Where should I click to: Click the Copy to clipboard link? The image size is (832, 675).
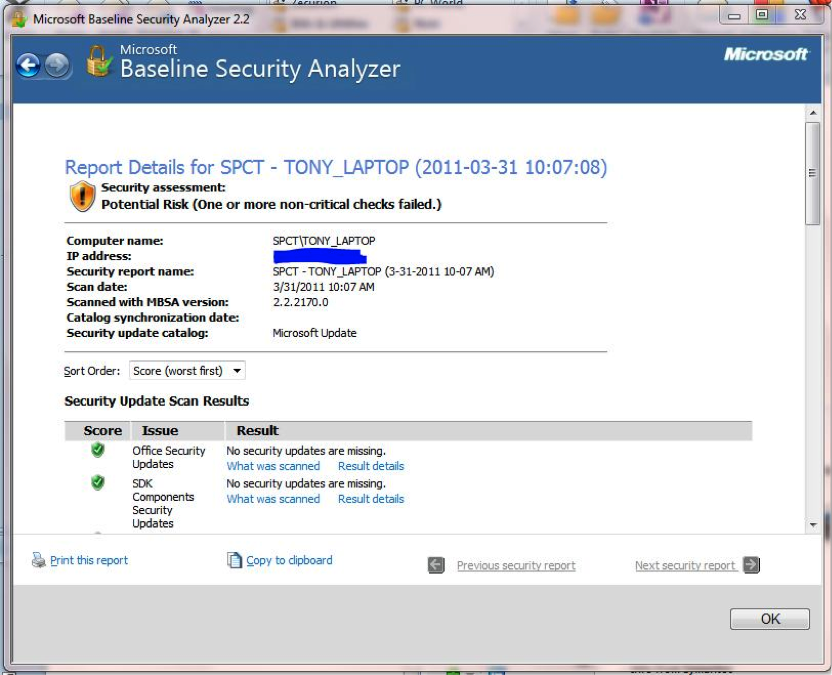289,561
